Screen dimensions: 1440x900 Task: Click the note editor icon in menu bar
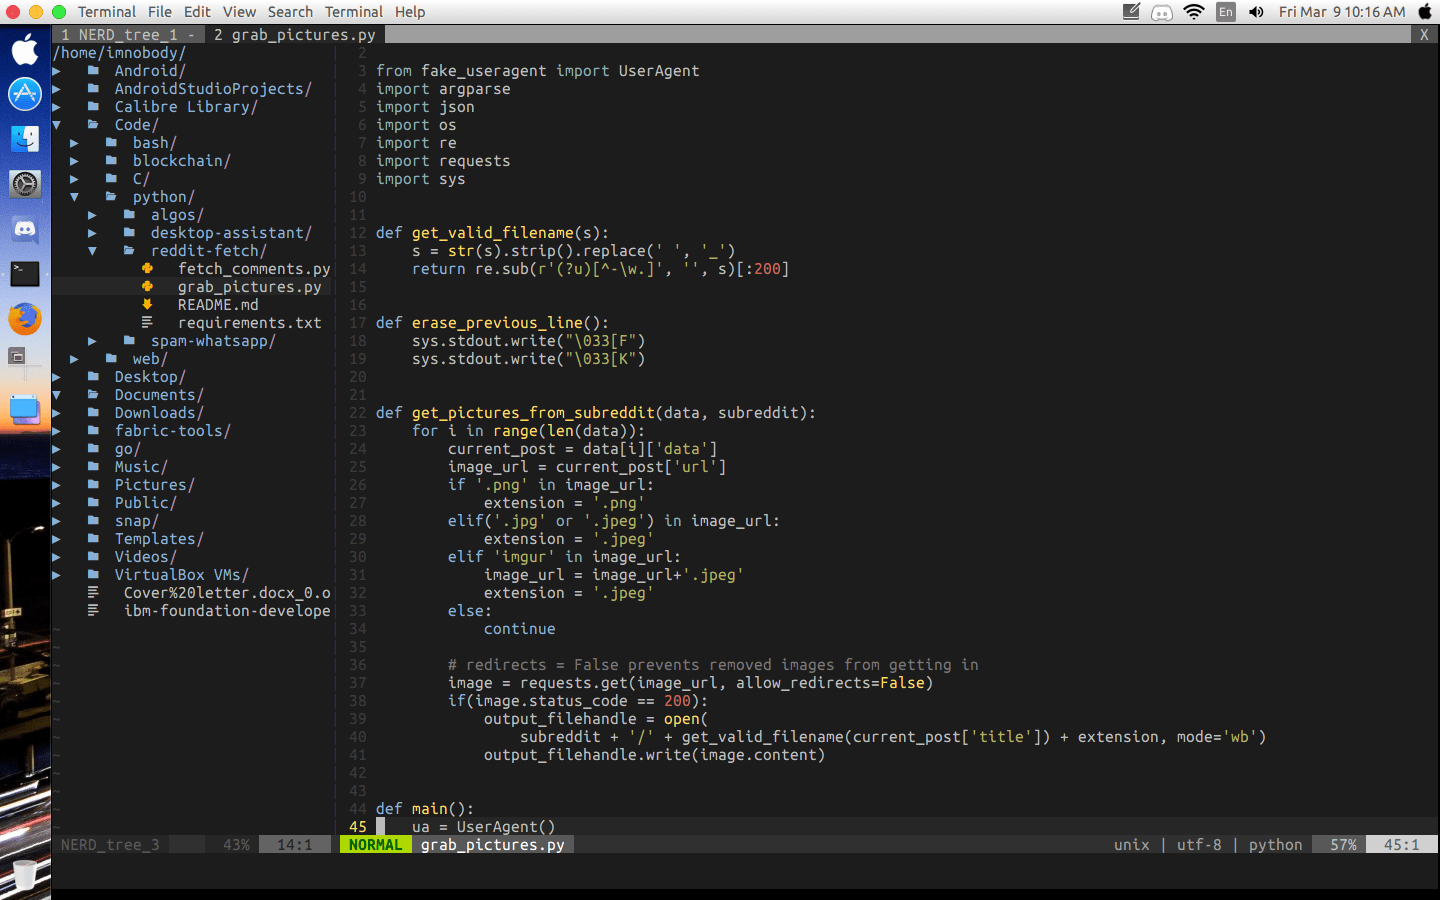(x=1131, y=12)
